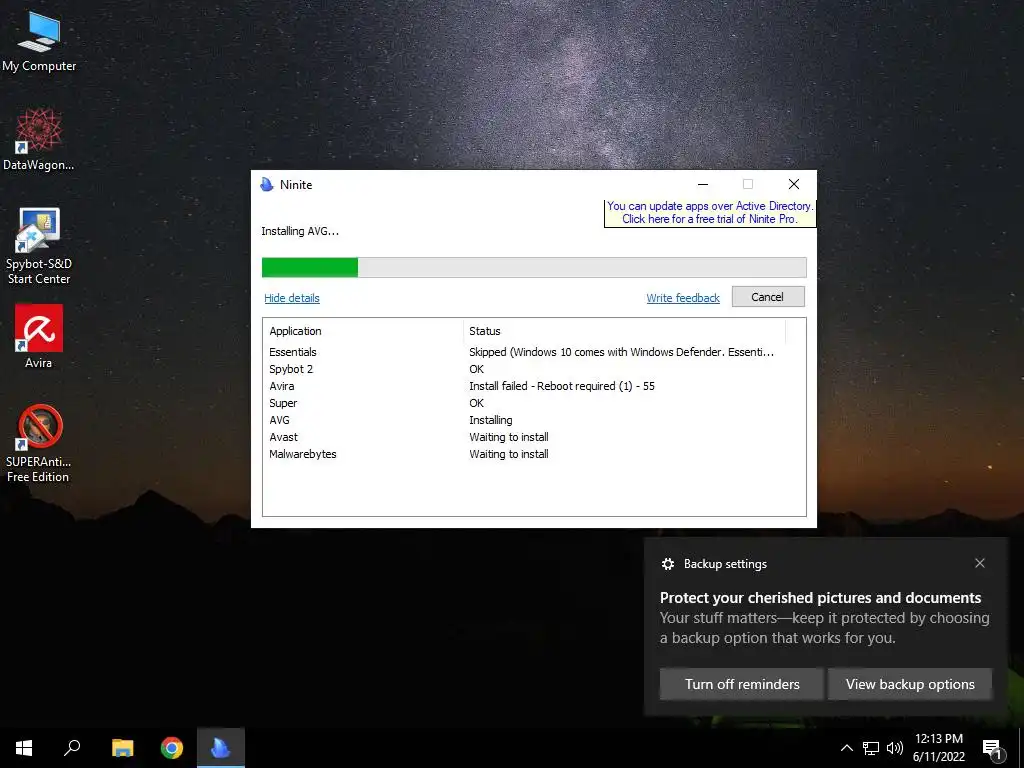This screenshot has width=1024, height=768.
Task: Click the Ninite Pro free trial banner
Action: [710, 213]
